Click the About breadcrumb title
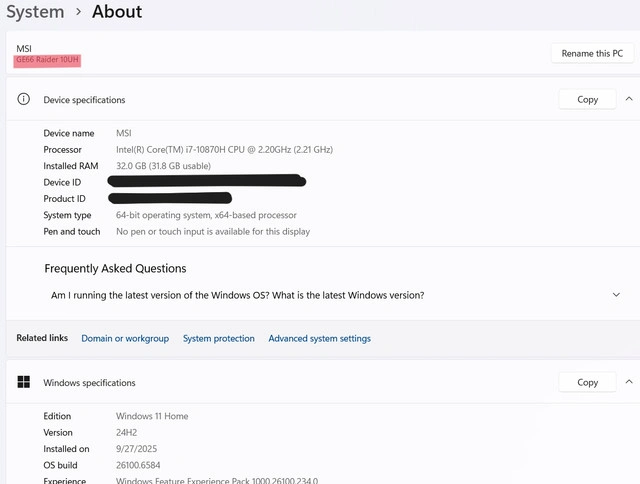Viewport: 640px width, 484px height. [x=117, y=12]
